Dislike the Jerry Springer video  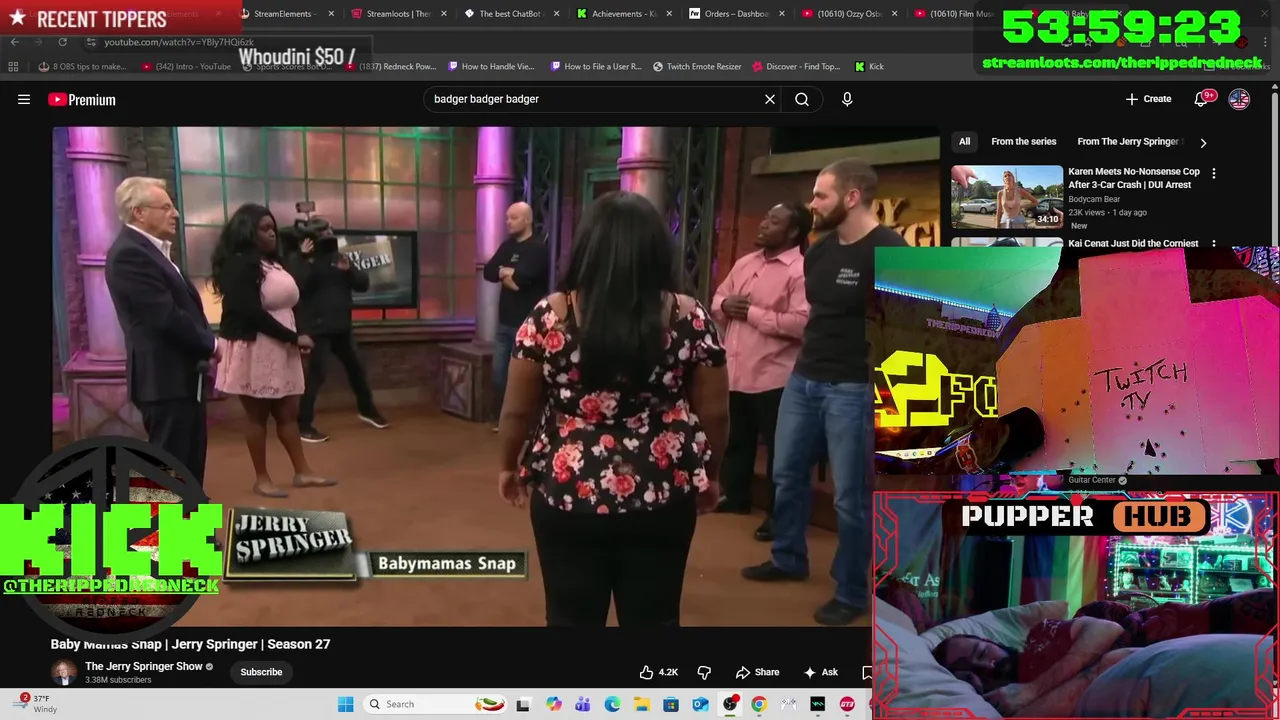pyautogui.click(x=704, y=672)
